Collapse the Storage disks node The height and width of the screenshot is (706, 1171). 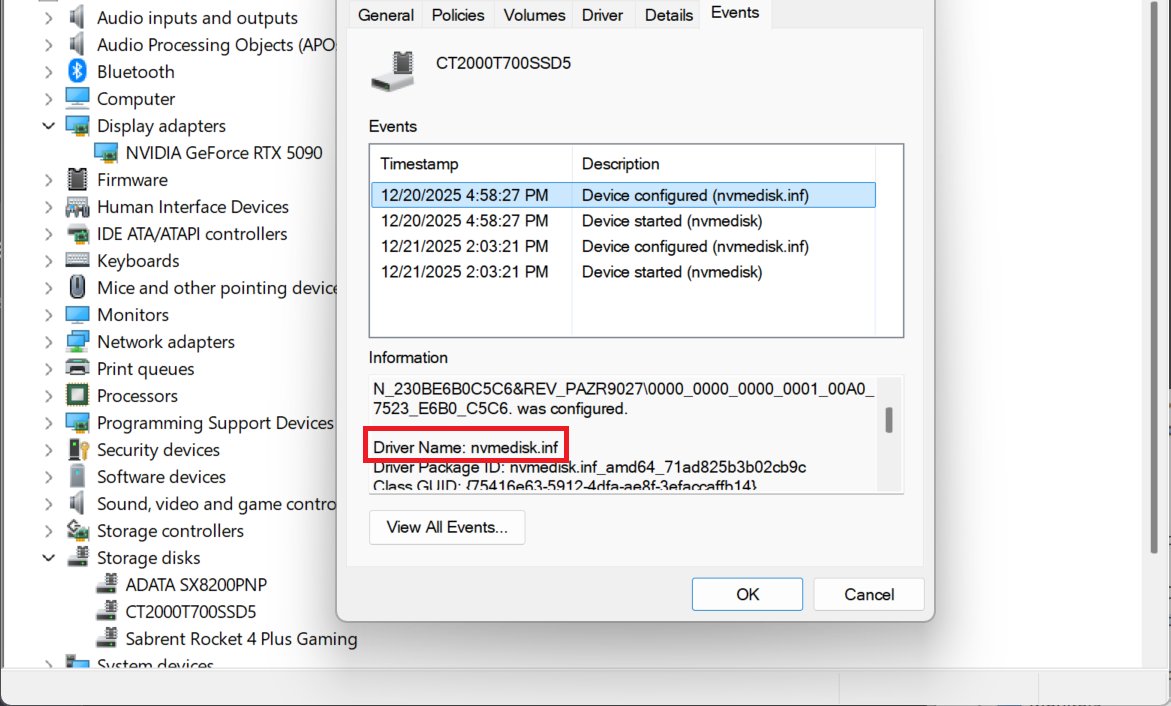pos(49,557)
